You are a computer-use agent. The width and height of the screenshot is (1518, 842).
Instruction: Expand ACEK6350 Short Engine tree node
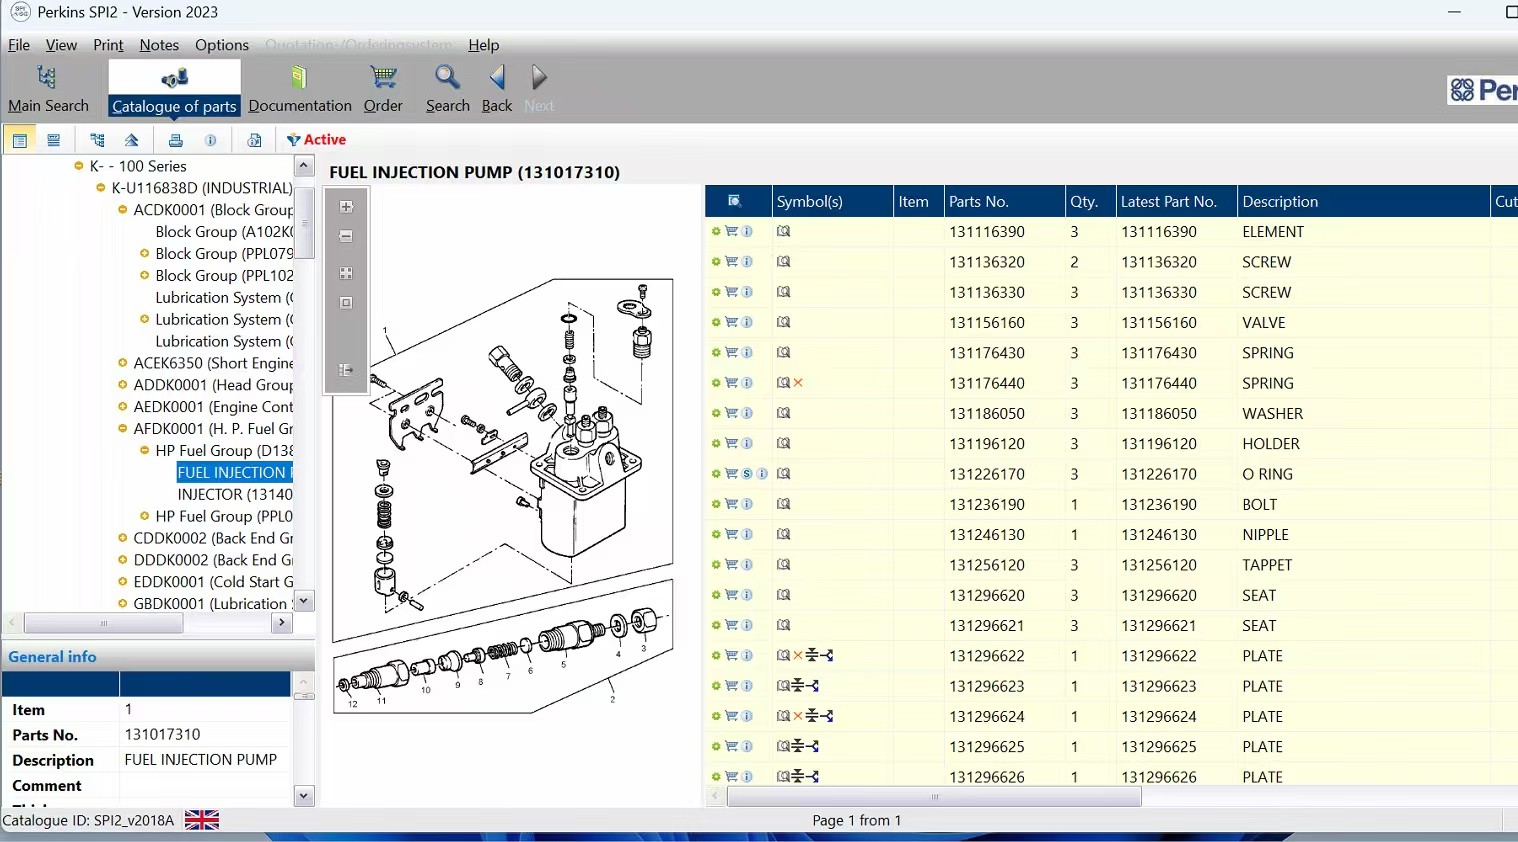[123, 364]
